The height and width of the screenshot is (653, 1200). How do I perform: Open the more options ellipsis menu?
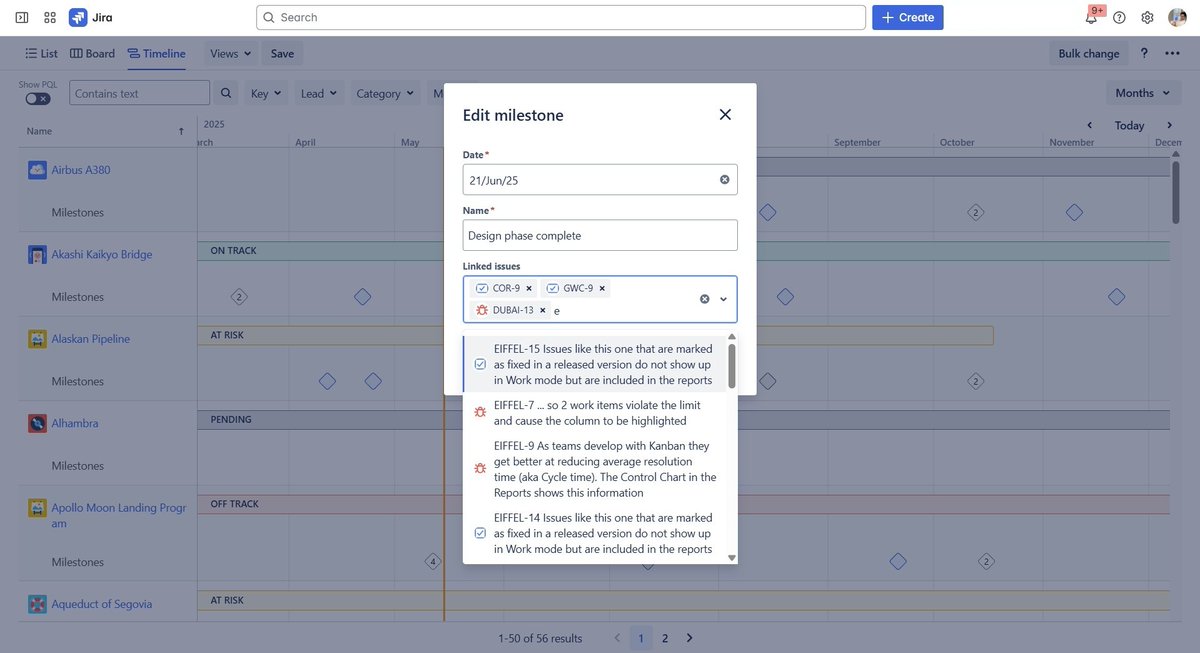[x=1172, y=53]
